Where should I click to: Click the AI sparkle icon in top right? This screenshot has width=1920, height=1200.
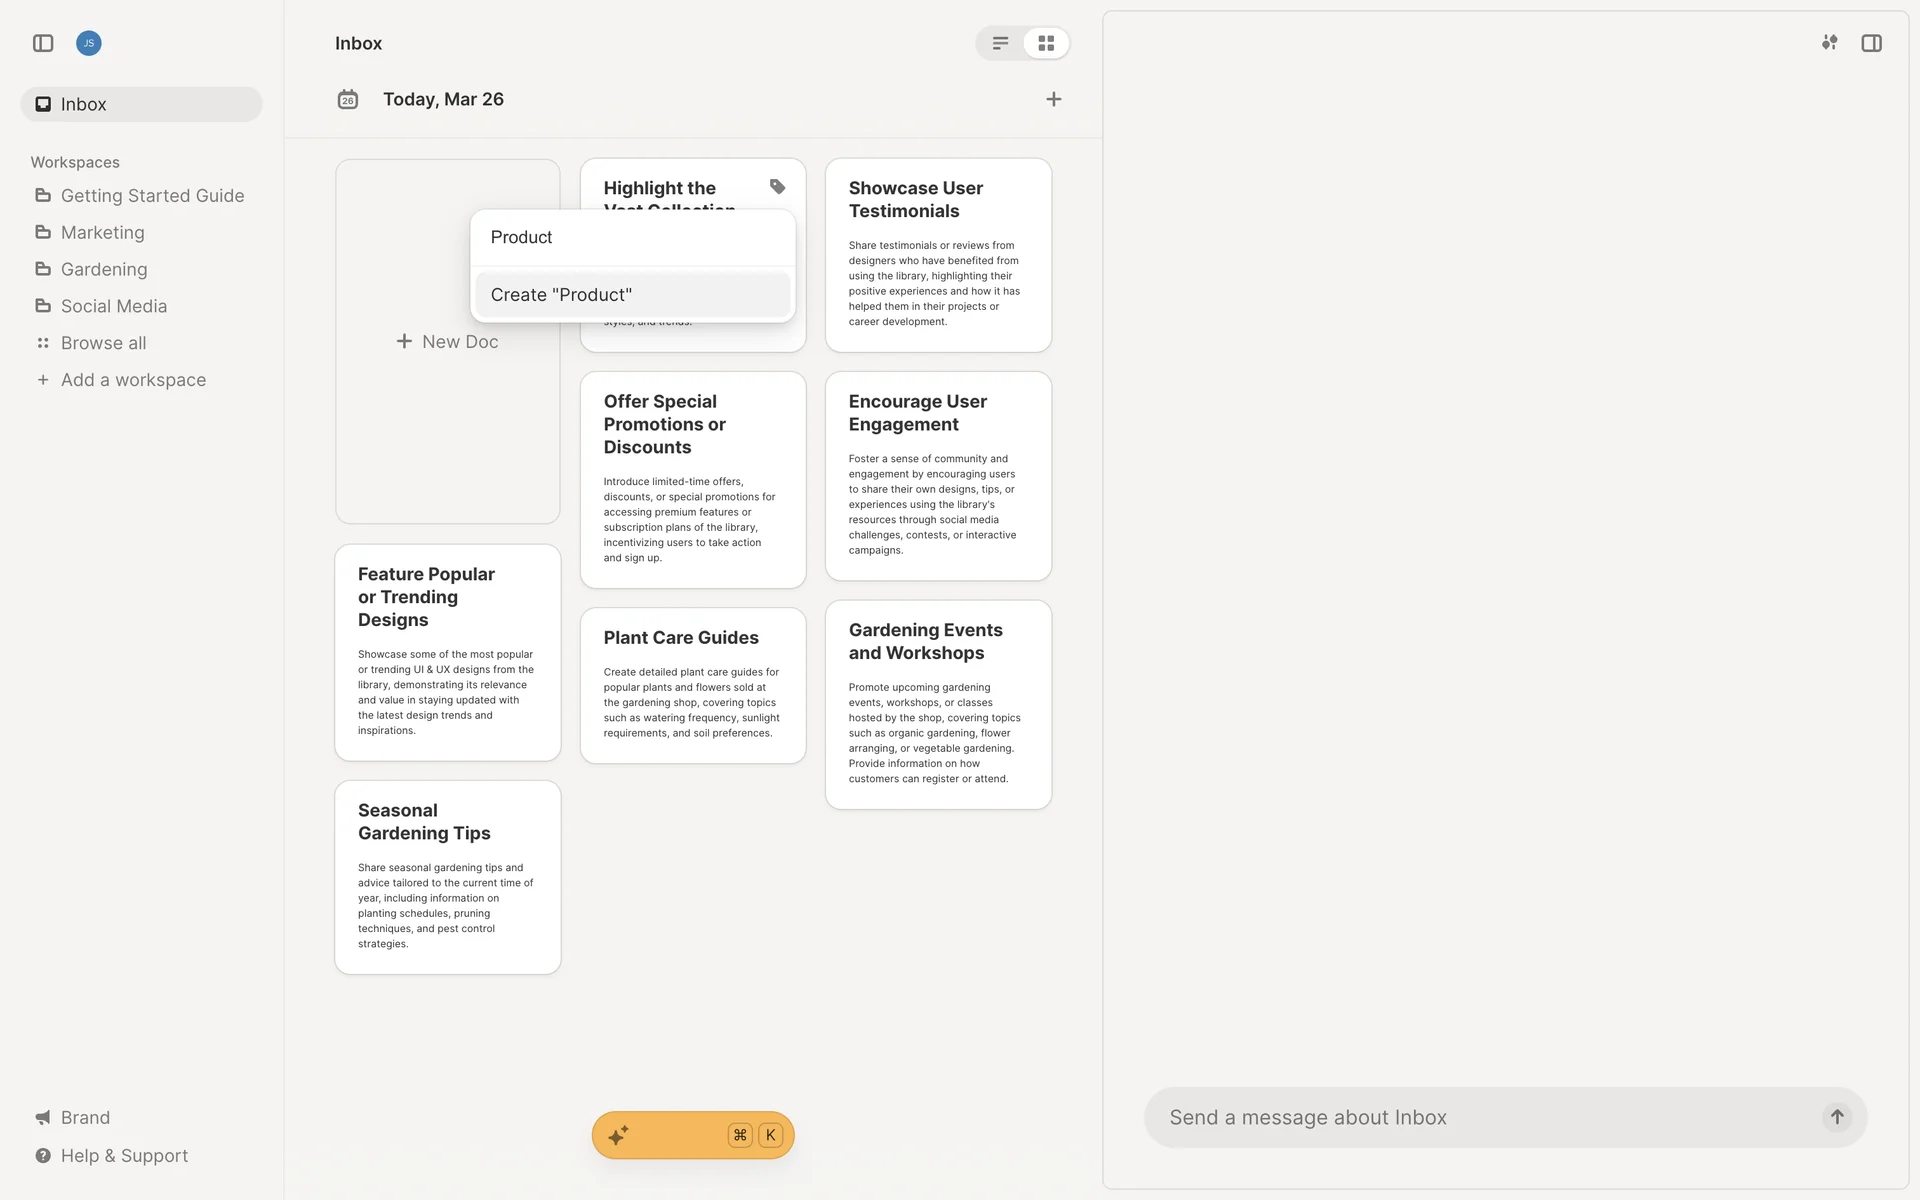point(1829,43)
